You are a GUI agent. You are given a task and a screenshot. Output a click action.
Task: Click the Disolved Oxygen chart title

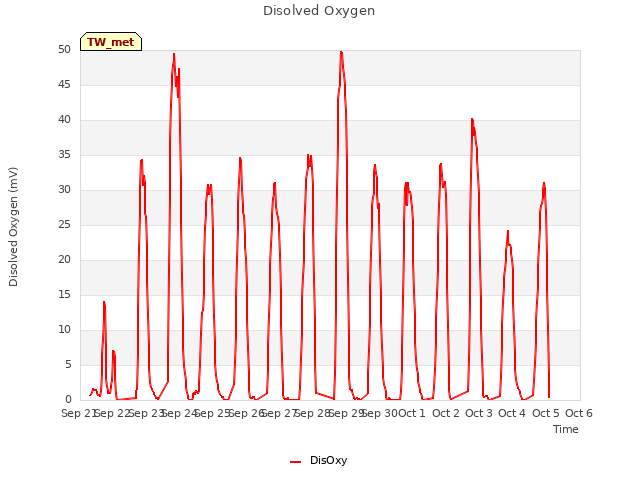pyautogui.click(x=319, y=11)
